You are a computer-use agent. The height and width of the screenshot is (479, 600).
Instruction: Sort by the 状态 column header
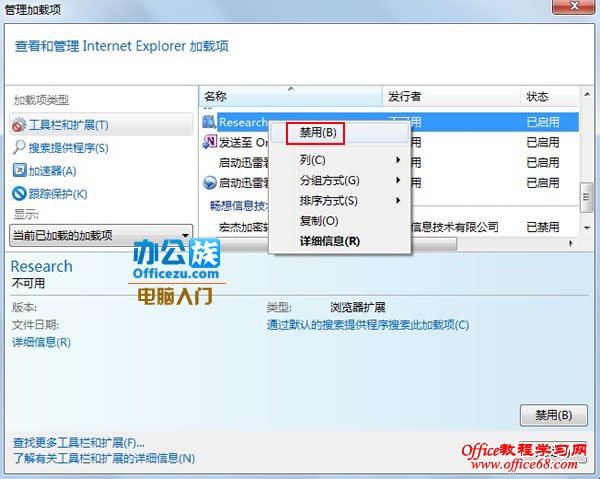click(550, 96)
